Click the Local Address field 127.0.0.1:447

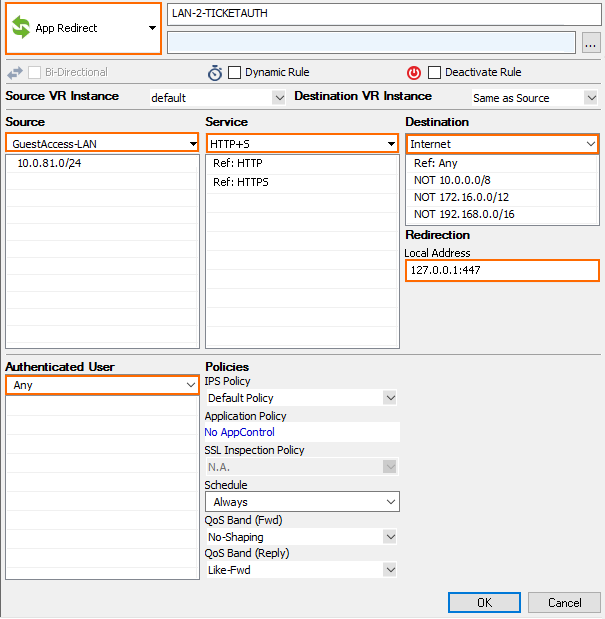[x=502, y=270]
